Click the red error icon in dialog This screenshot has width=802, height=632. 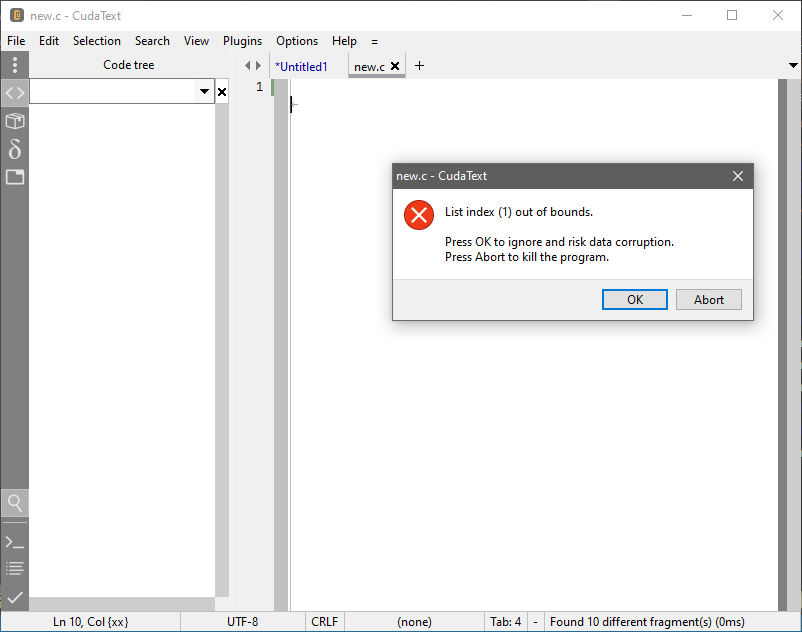pos(419,215)
